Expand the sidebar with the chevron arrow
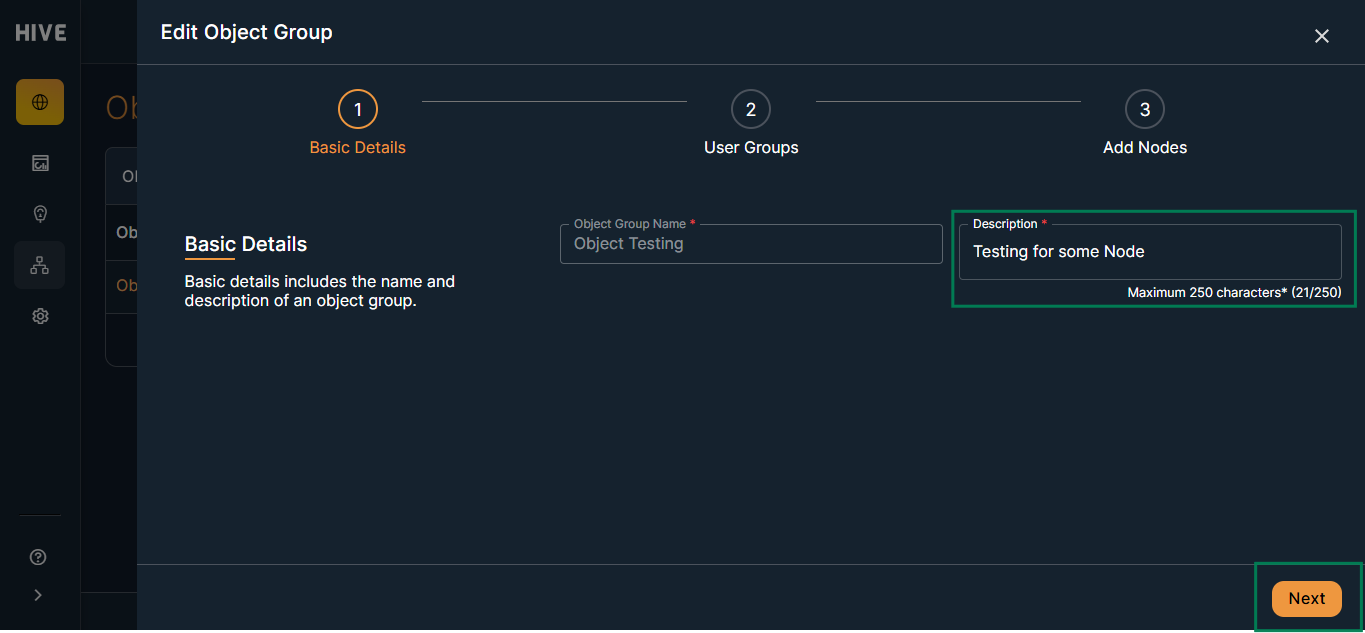 (x=39, y=595)
